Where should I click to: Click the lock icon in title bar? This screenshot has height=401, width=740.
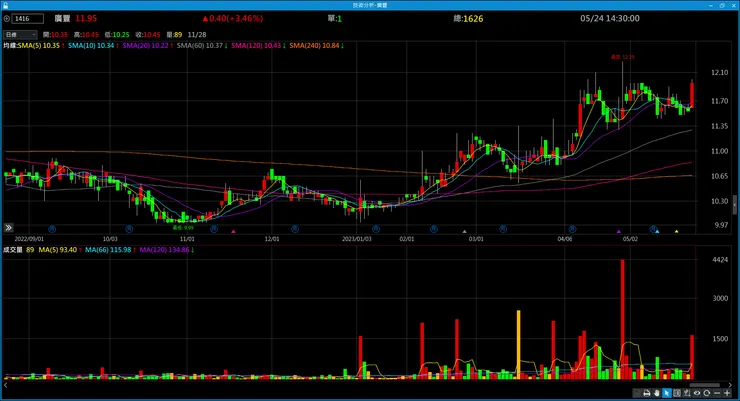click(5, 5)
